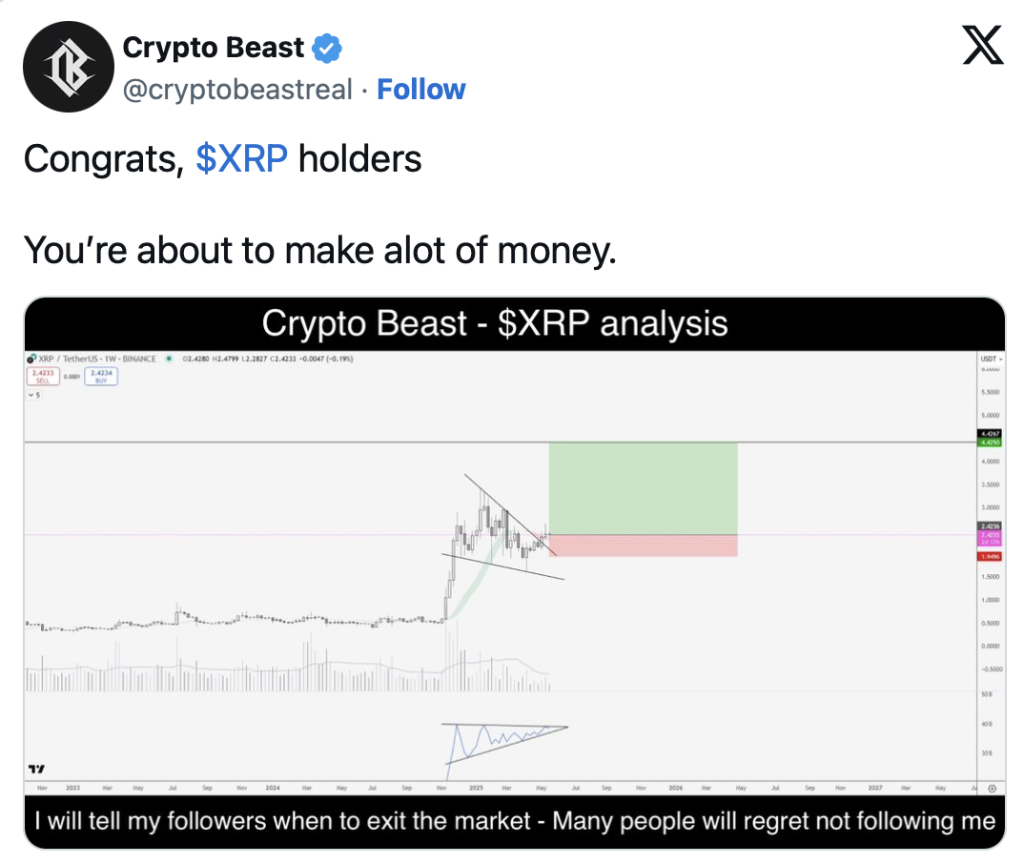1024x864 pixels.
Task: Expand the collapsed indicators legend chevron
Action: [x=35, y=394]
